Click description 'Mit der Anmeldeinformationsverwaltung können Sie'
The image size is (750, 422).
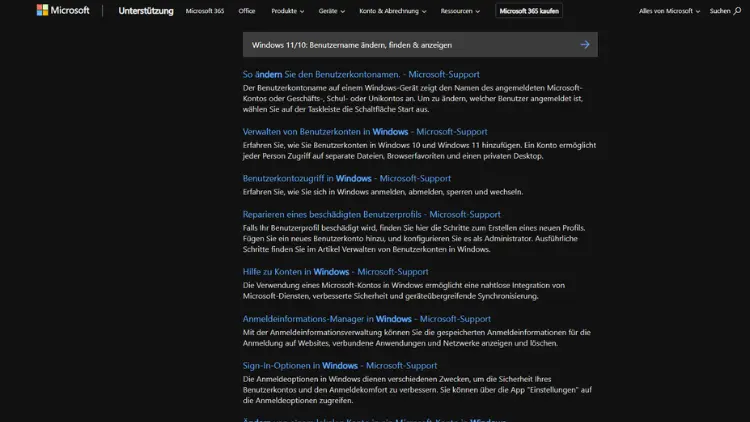click(x=417, y=338)
